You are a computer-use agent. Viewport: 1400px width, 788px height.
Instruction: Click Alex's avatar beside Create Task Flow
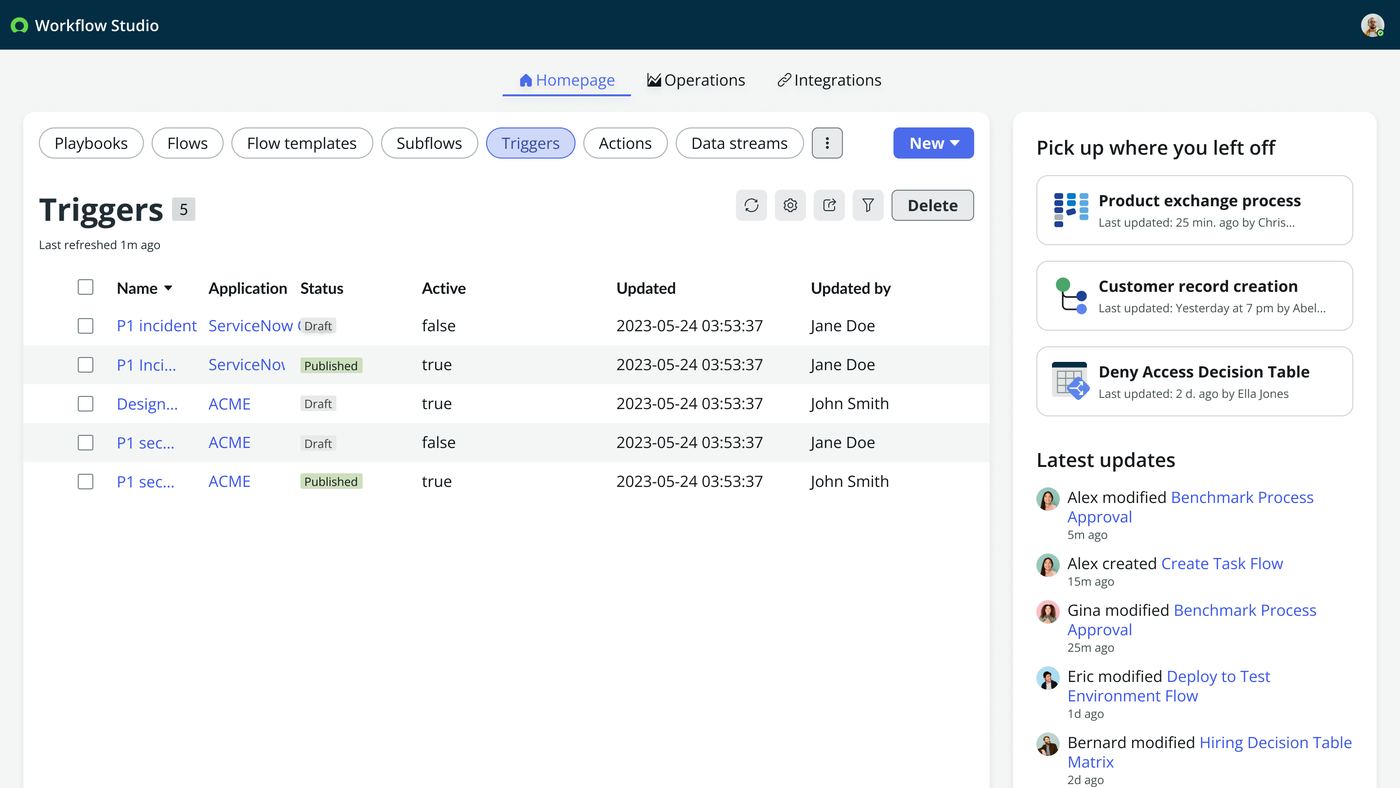[x=1048, y=565]
